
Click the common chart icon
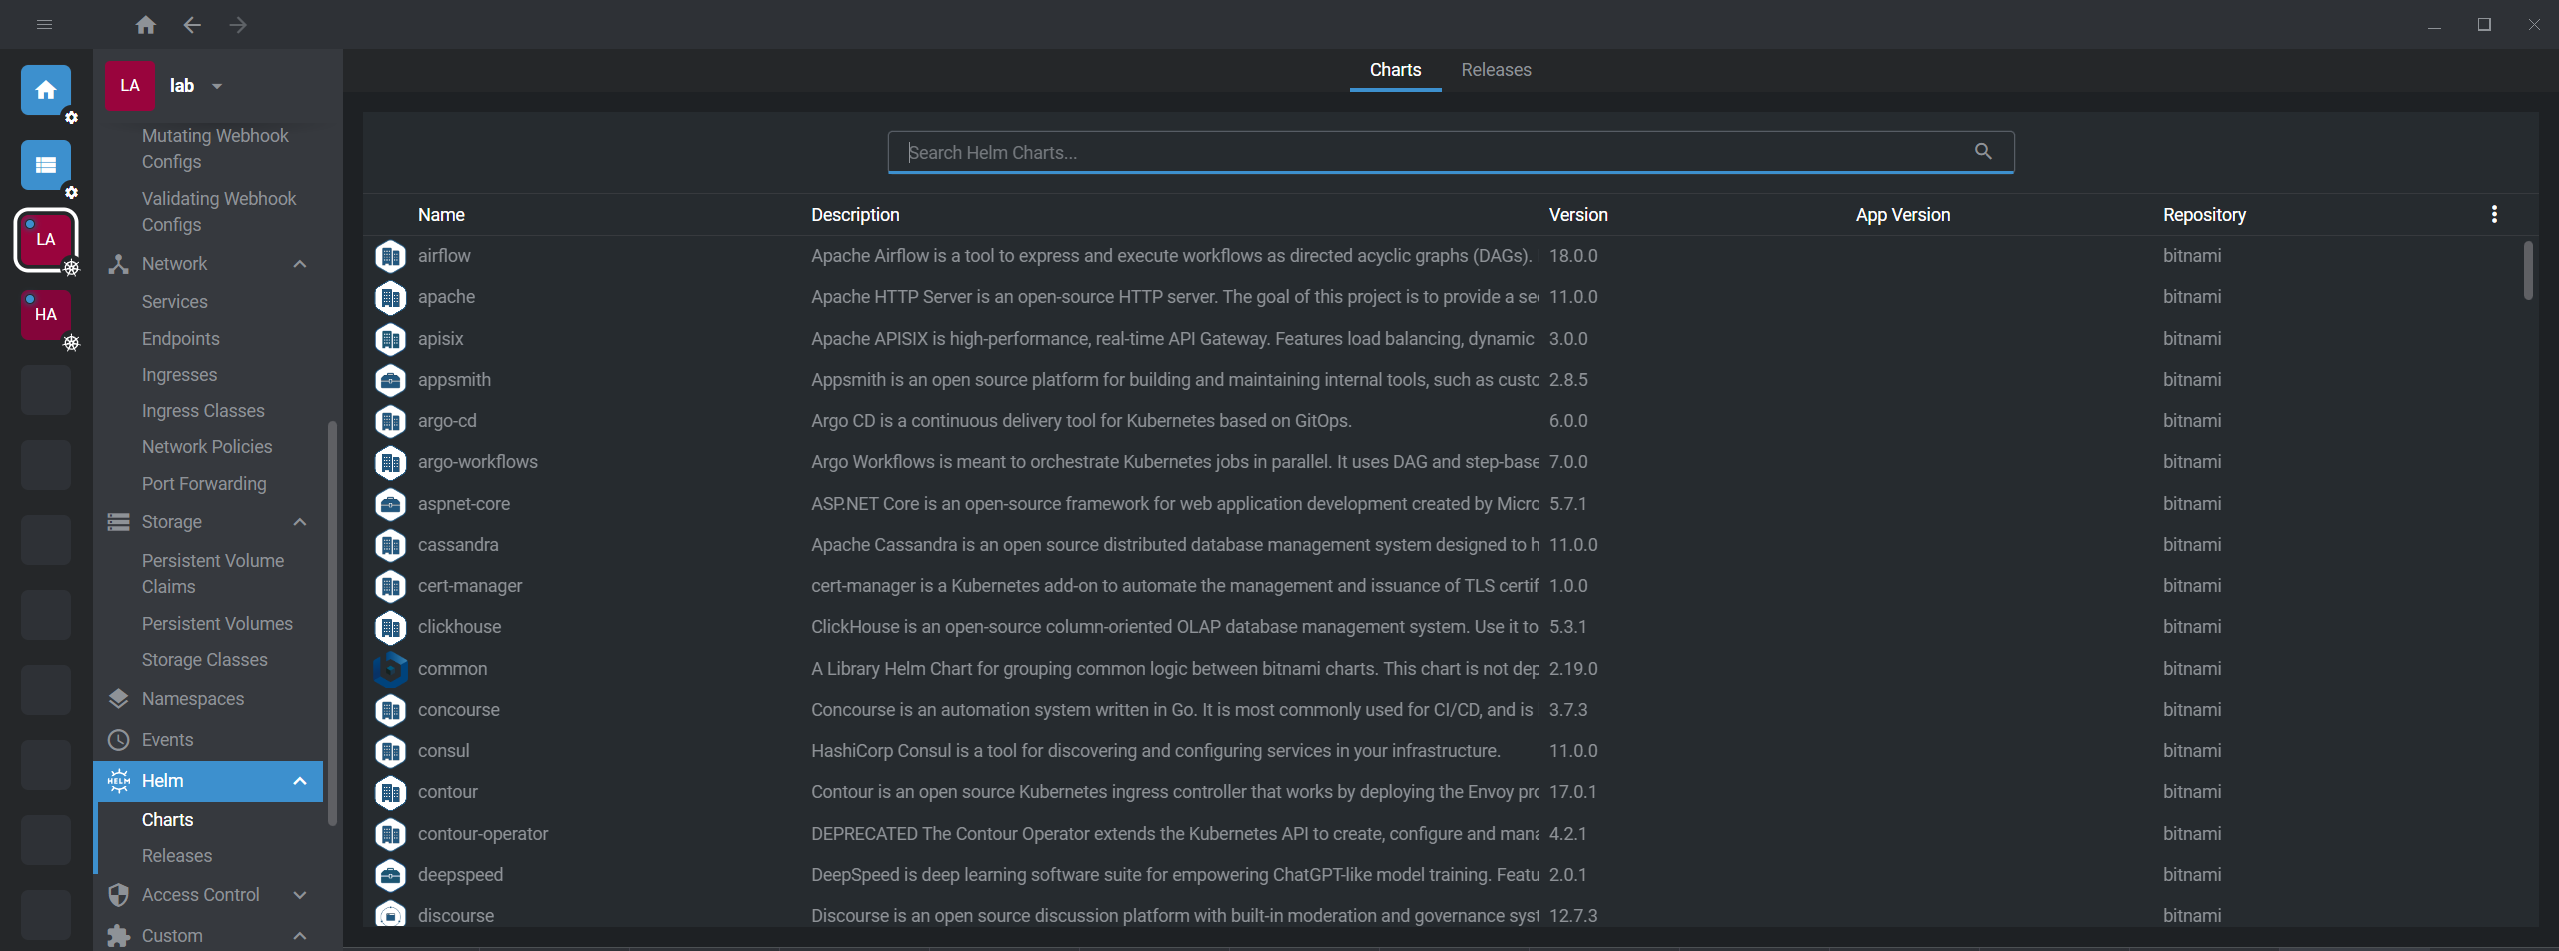[x=390, y=669]
